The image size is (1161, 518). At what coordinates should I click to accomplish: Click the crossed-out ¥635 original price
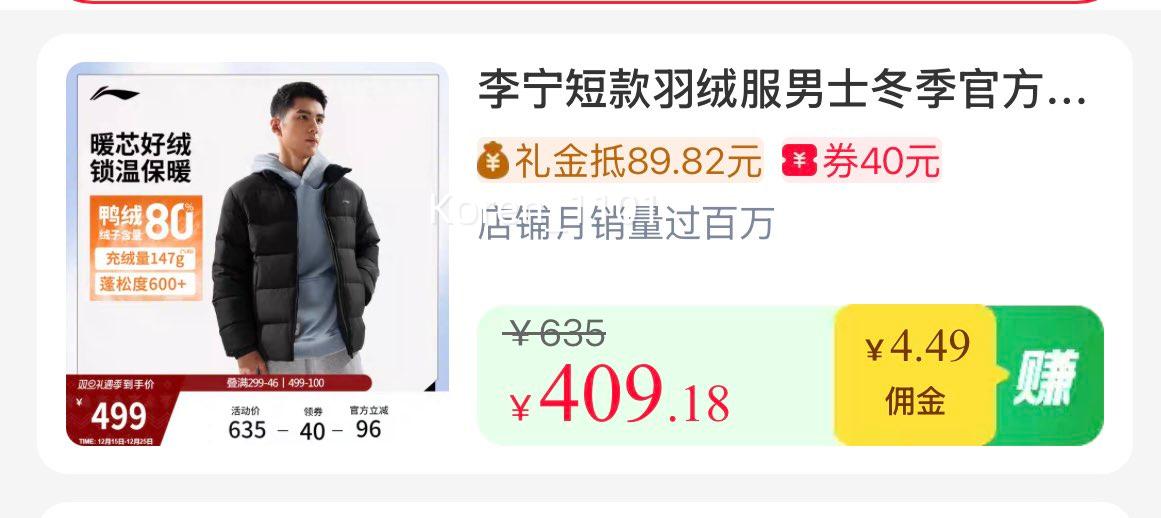pos(555,334)
